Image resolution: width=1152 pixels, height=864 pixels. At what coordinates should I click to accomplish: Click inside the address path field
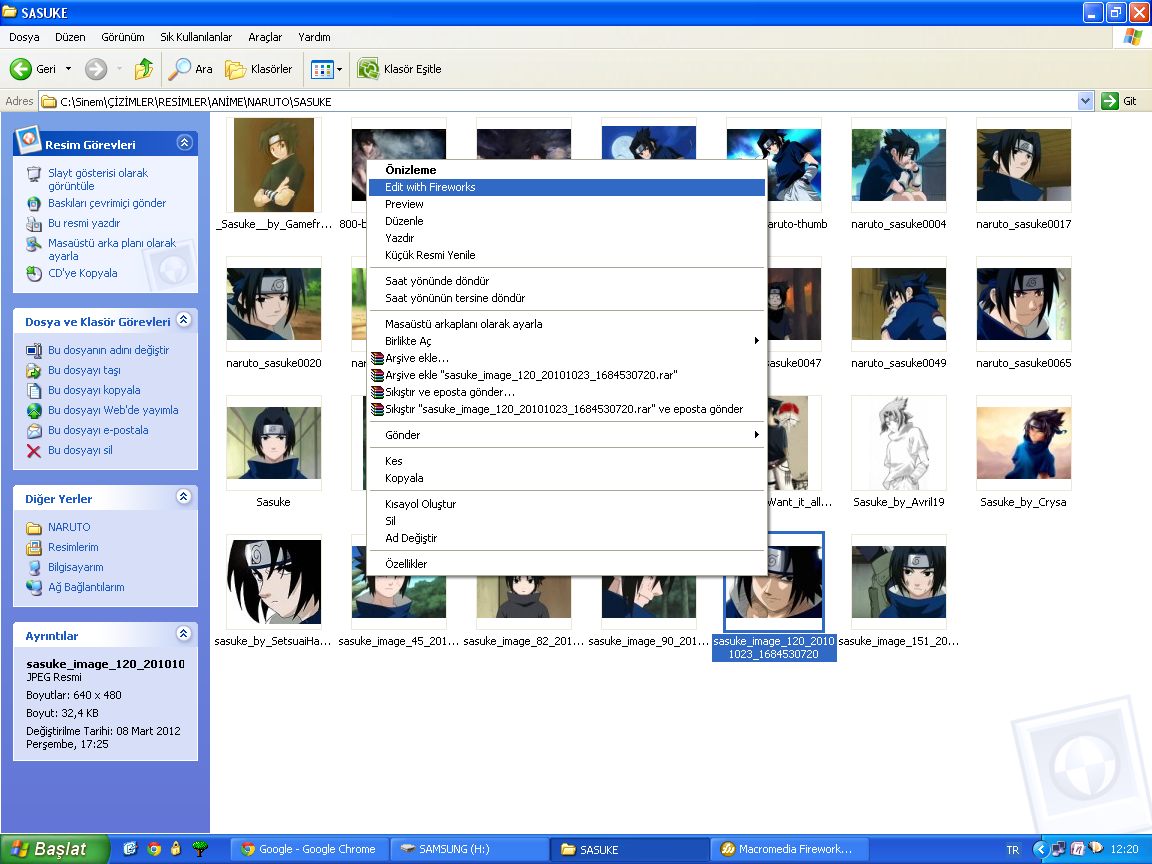coord(558,101)
